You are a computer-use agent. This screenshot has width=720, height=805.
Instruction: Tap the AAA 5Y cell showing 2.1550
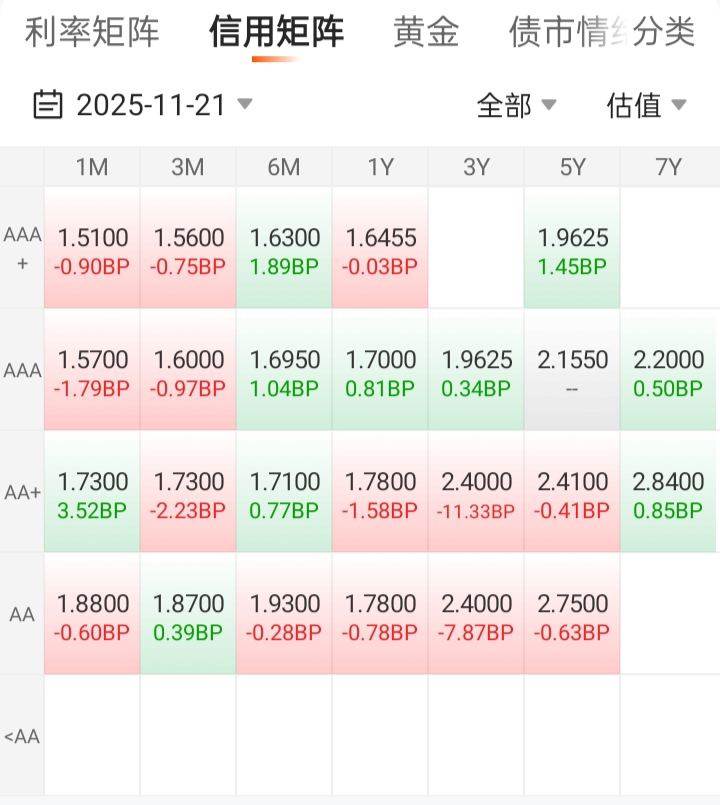coord(572,371)
